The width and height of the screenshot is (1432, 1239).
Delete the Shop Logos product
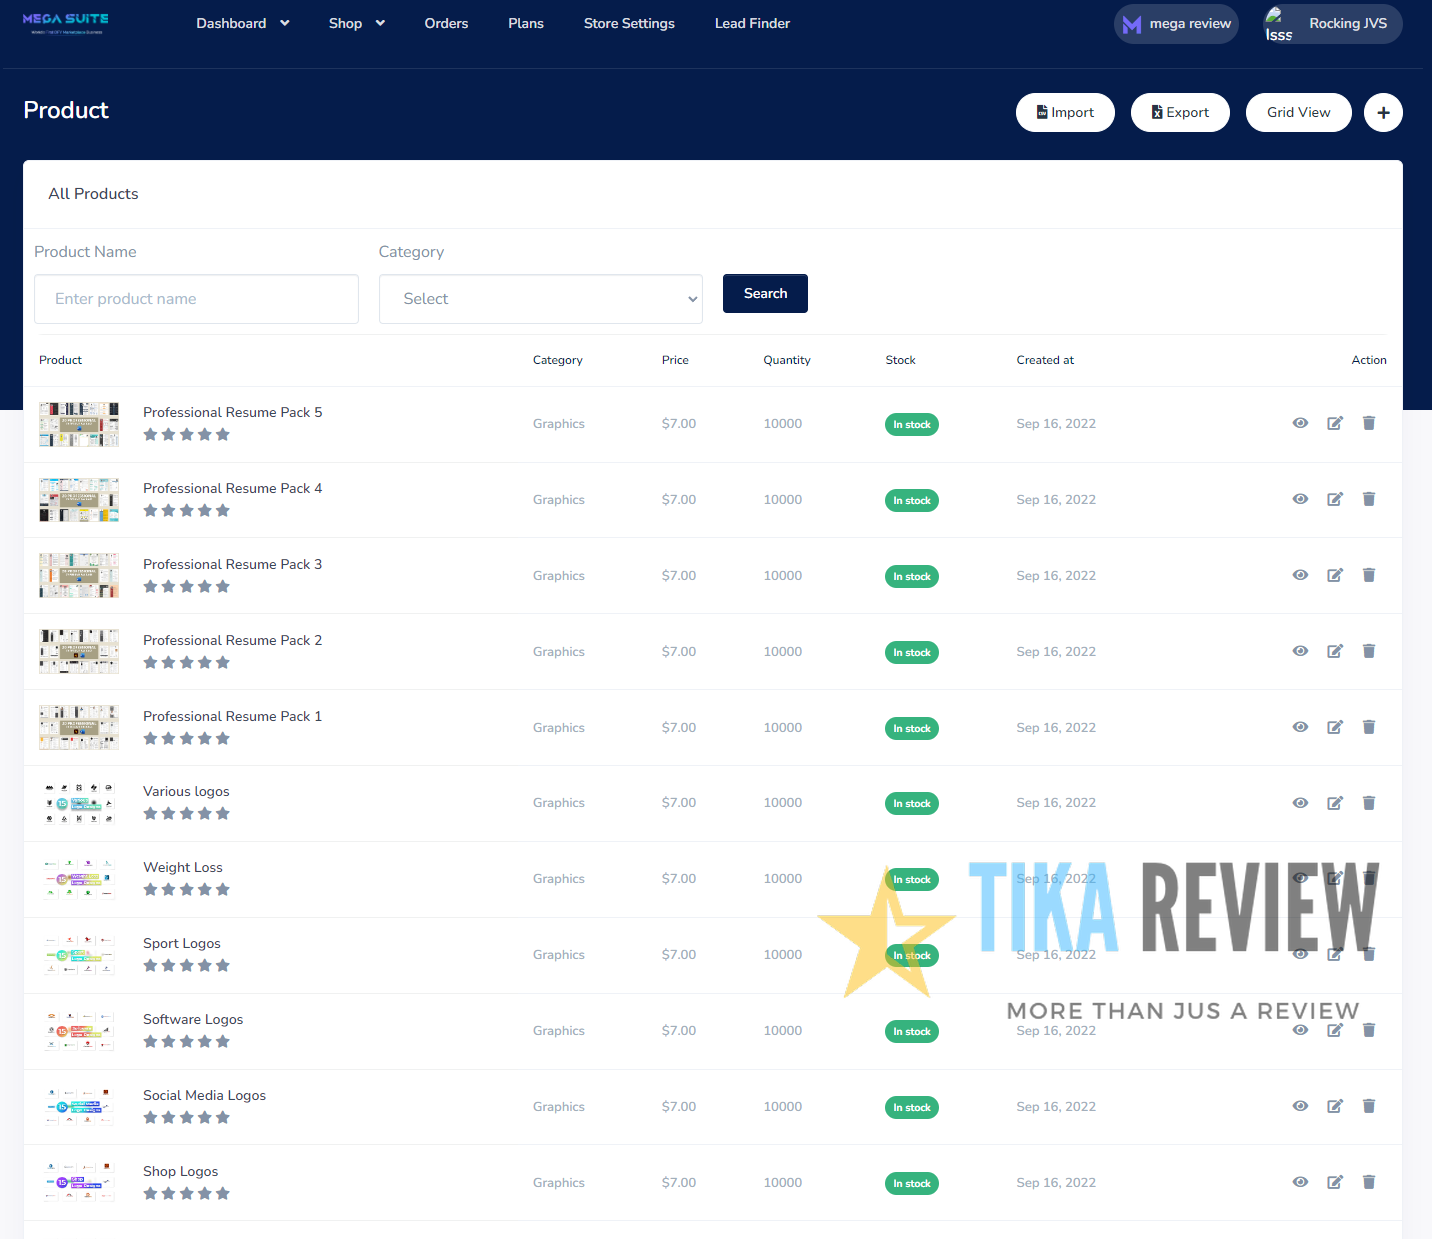coord(1368,1182)
